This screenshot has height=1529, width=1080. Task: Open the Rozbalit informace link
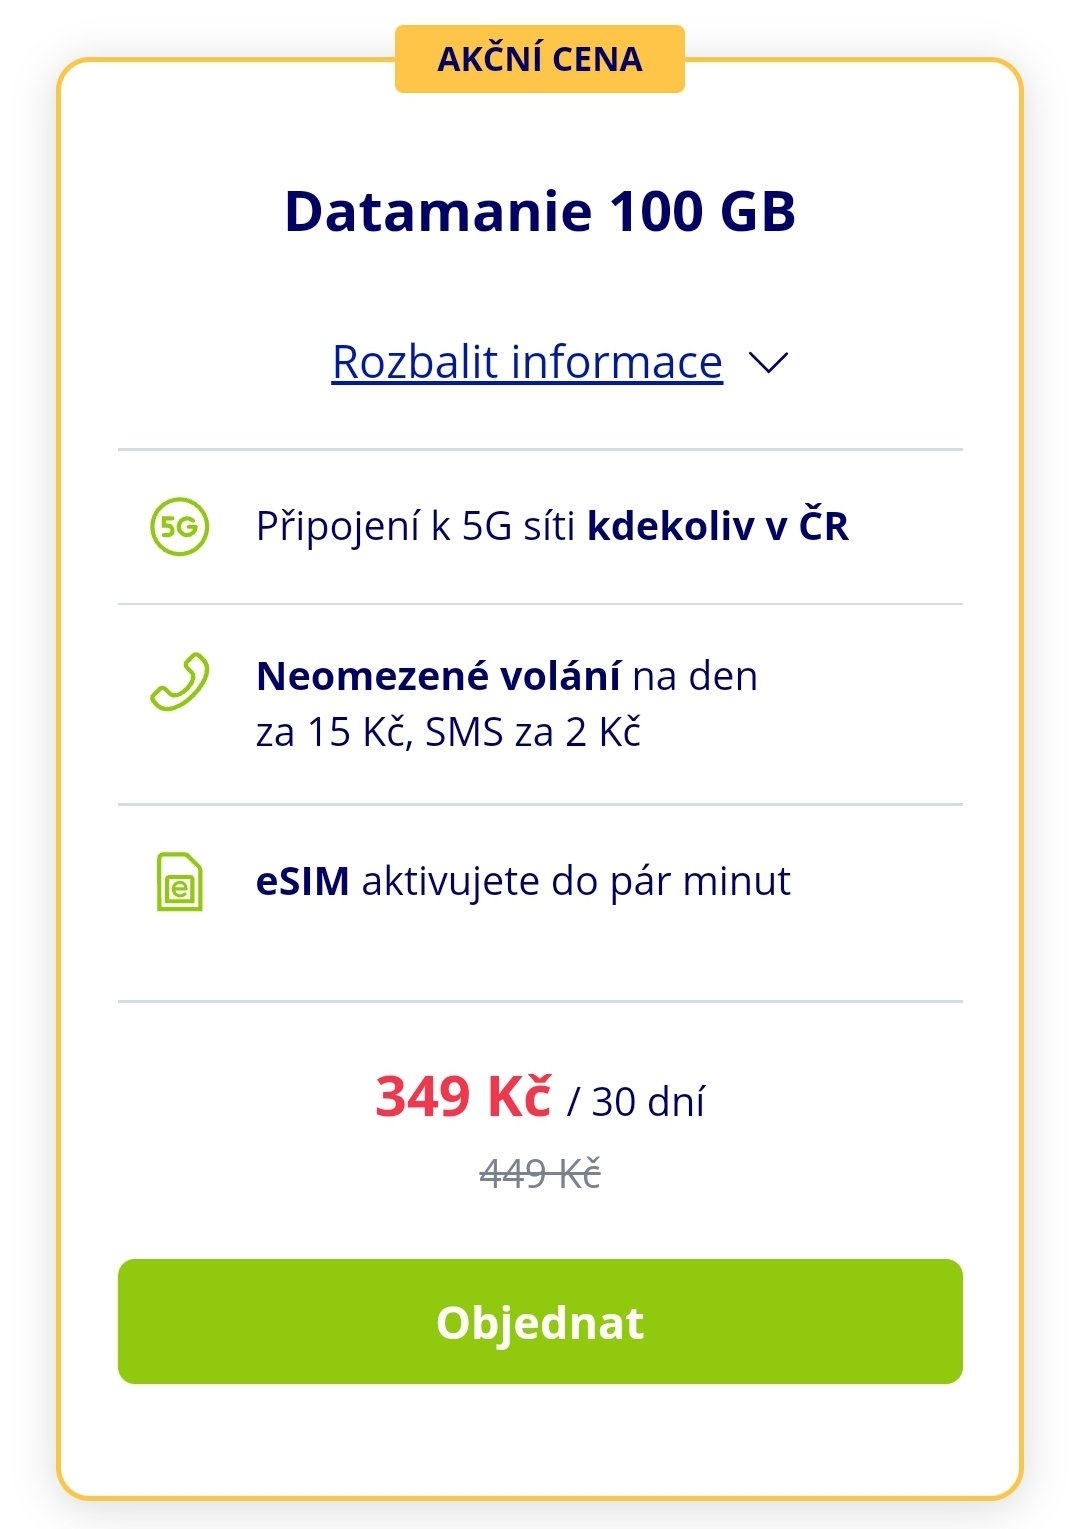tap(527, 362)
